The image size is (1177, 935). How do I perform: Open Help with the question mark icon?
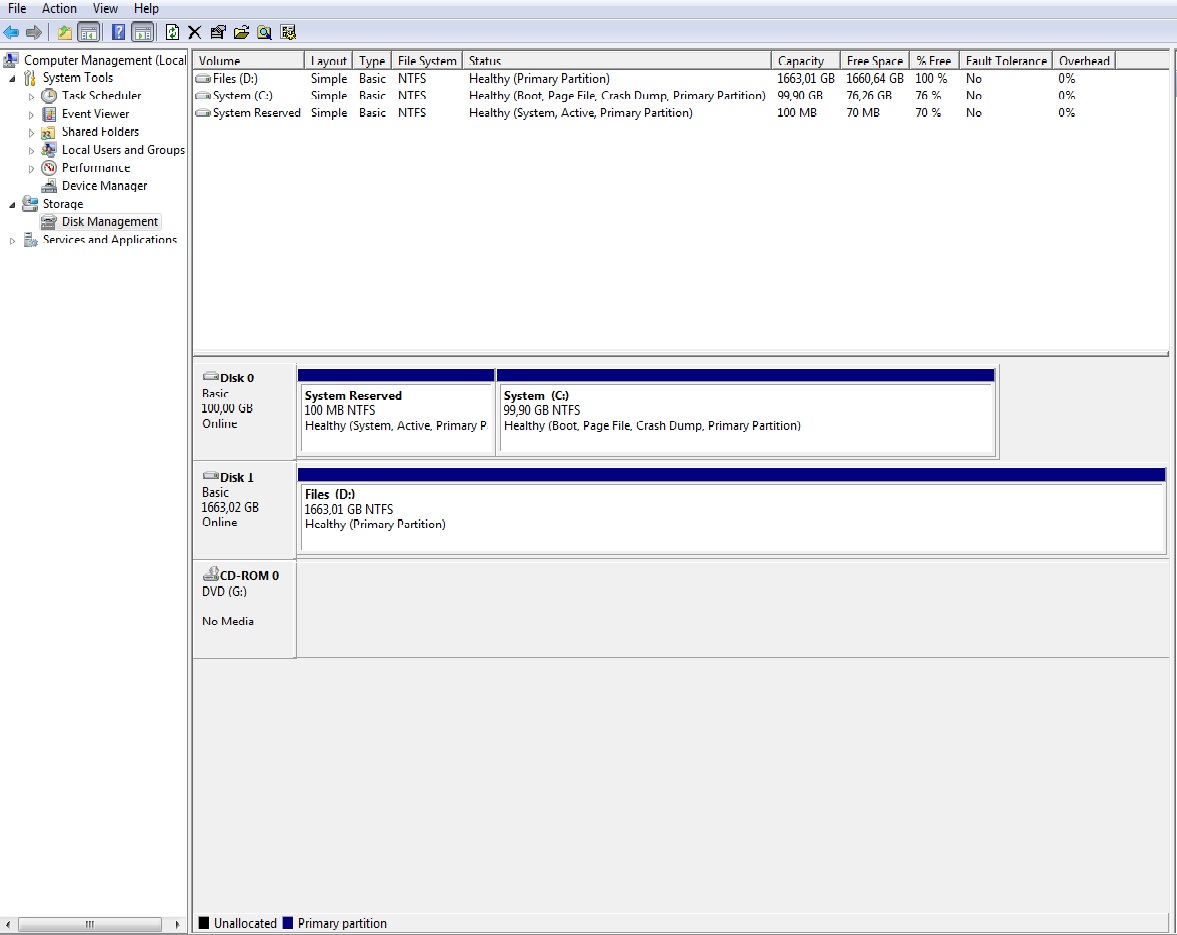coord(118,32)
